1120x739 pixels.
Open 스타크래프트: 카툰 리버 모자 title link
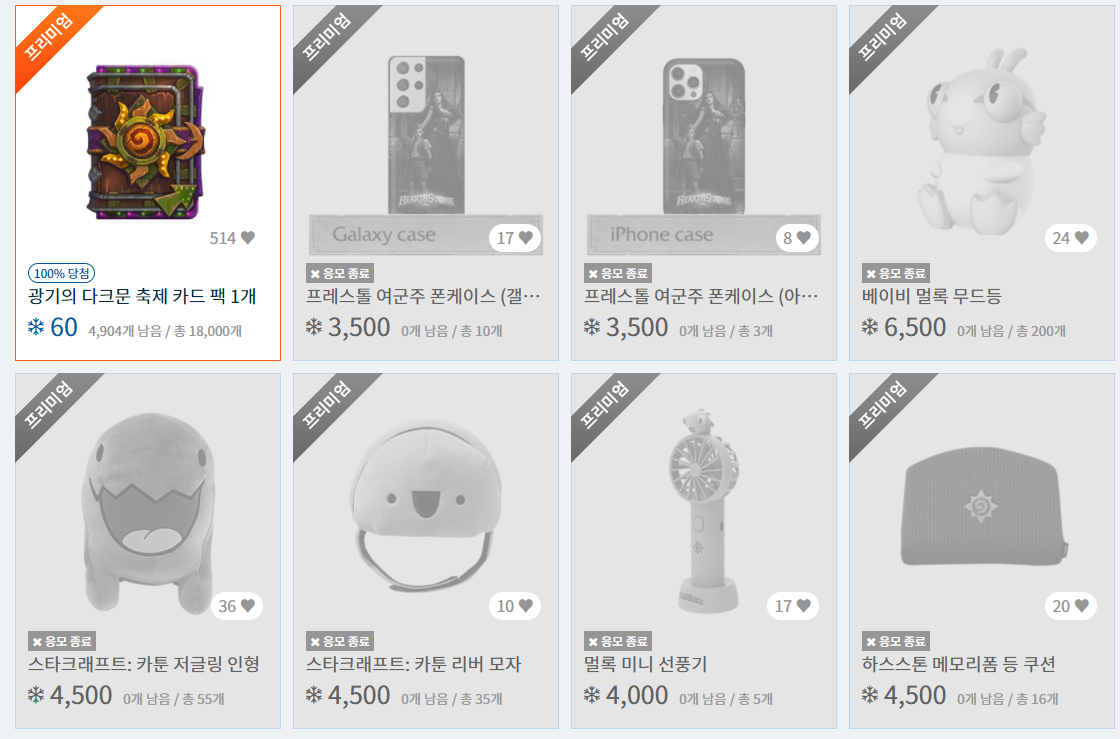pyautogui.click(x=414, y=664)
